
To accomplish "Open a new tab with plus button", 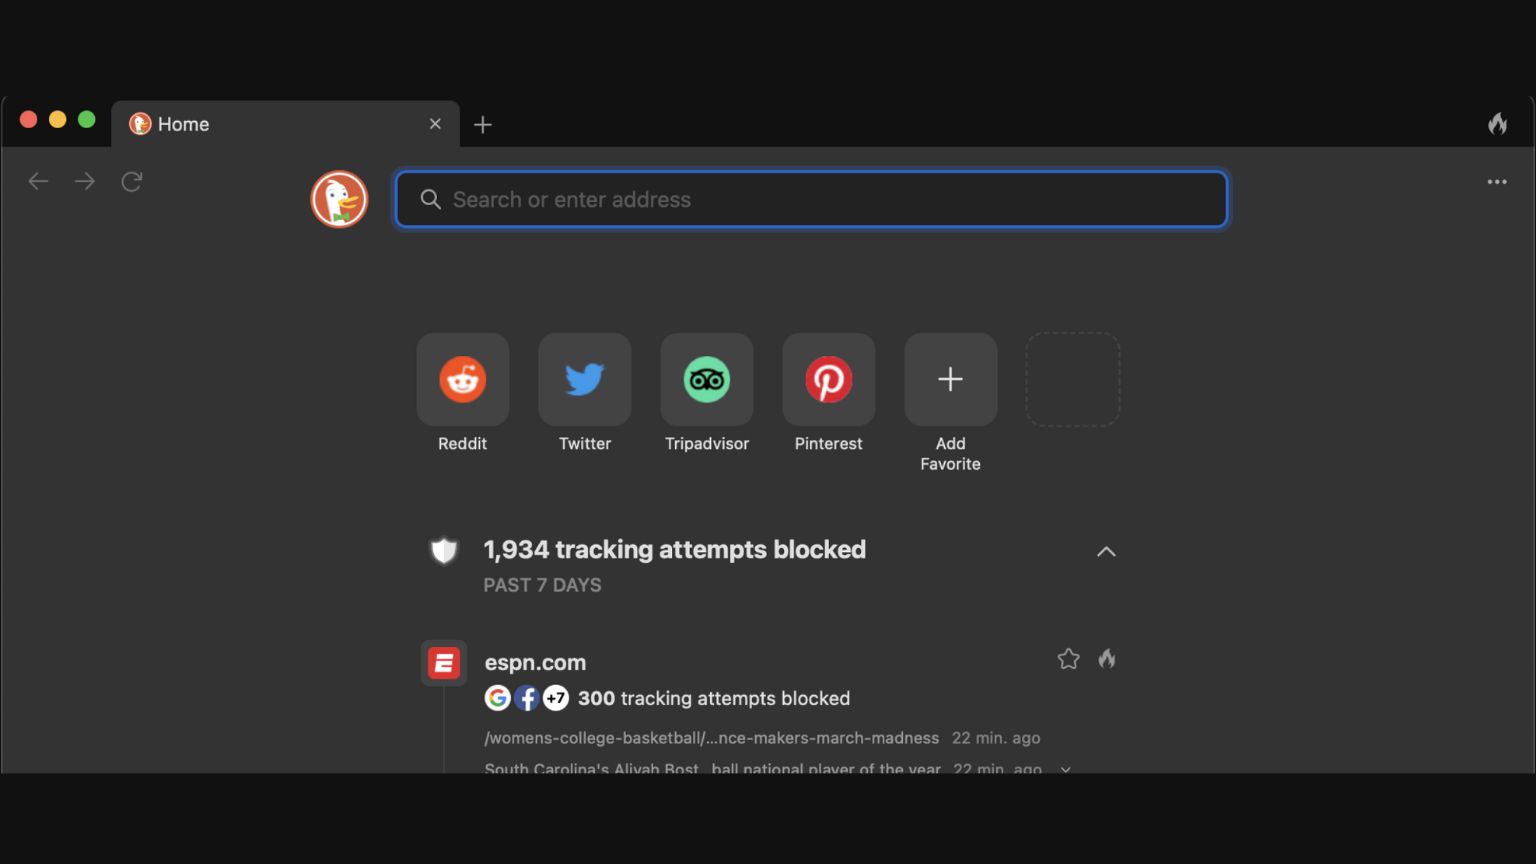I will click(483, 125).
